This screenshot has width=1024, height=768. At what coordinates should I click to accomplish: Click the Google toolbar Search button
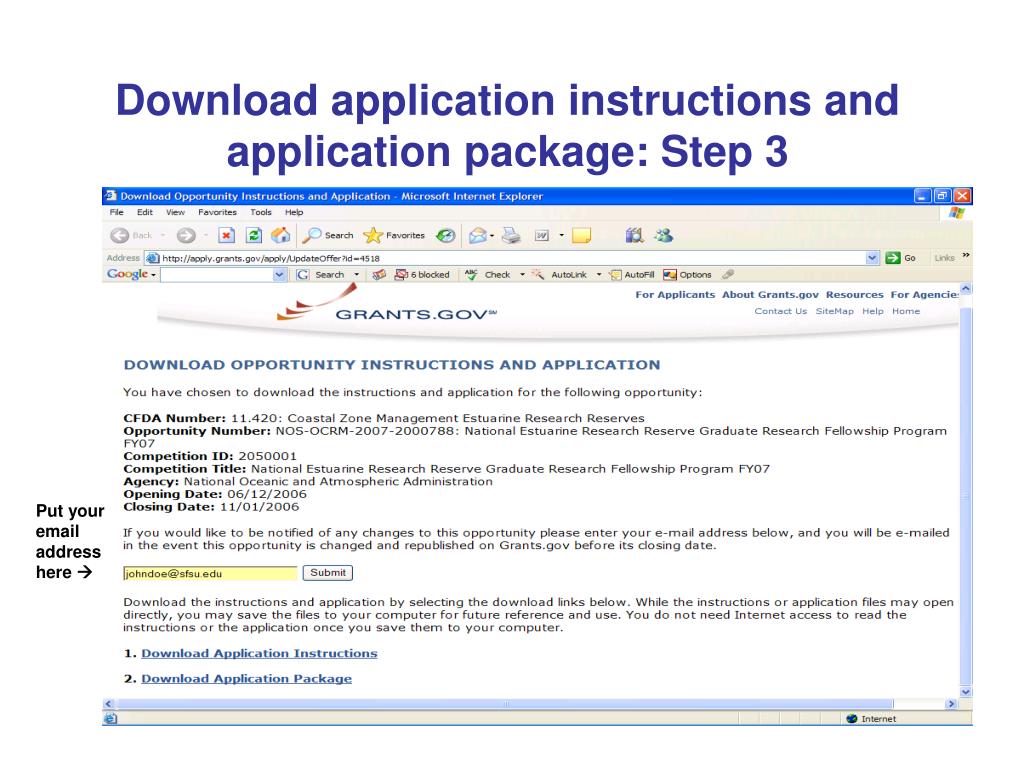321,275
